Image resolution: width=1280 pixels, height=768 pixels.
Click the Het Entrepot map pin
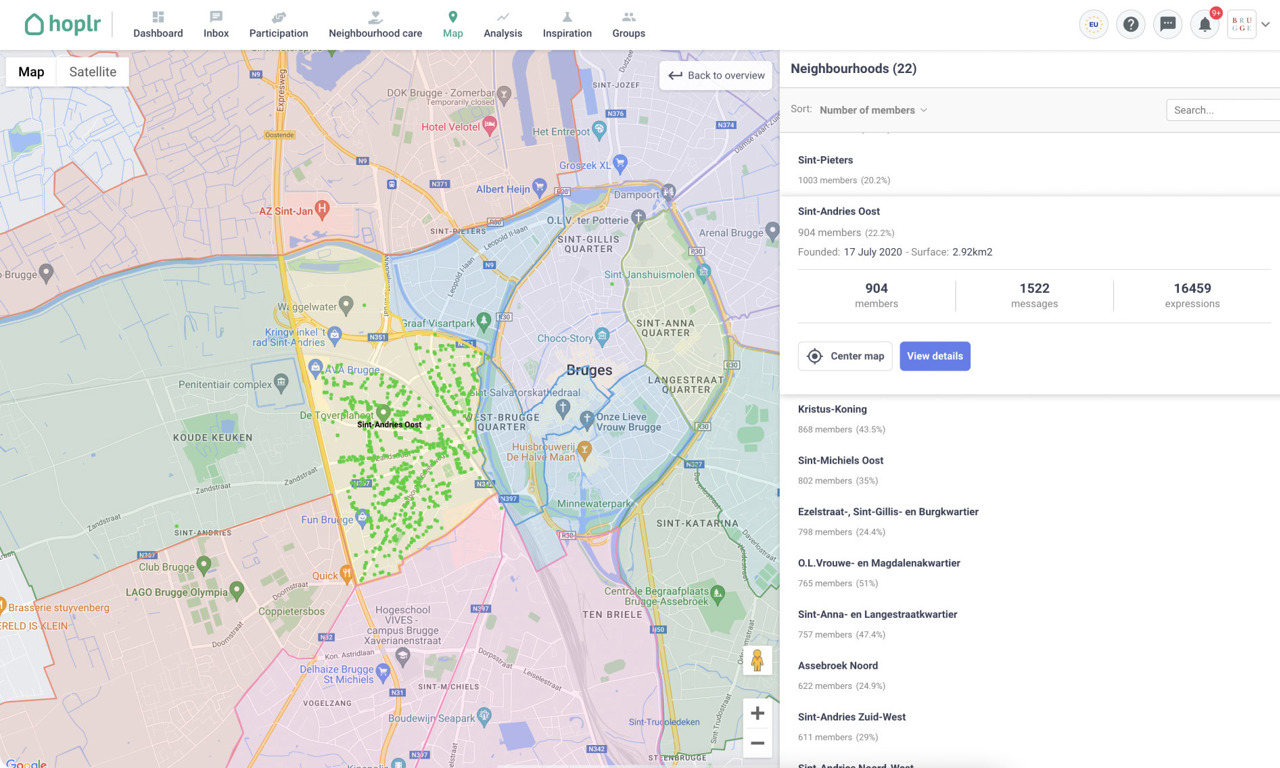[x=599, y=129]
